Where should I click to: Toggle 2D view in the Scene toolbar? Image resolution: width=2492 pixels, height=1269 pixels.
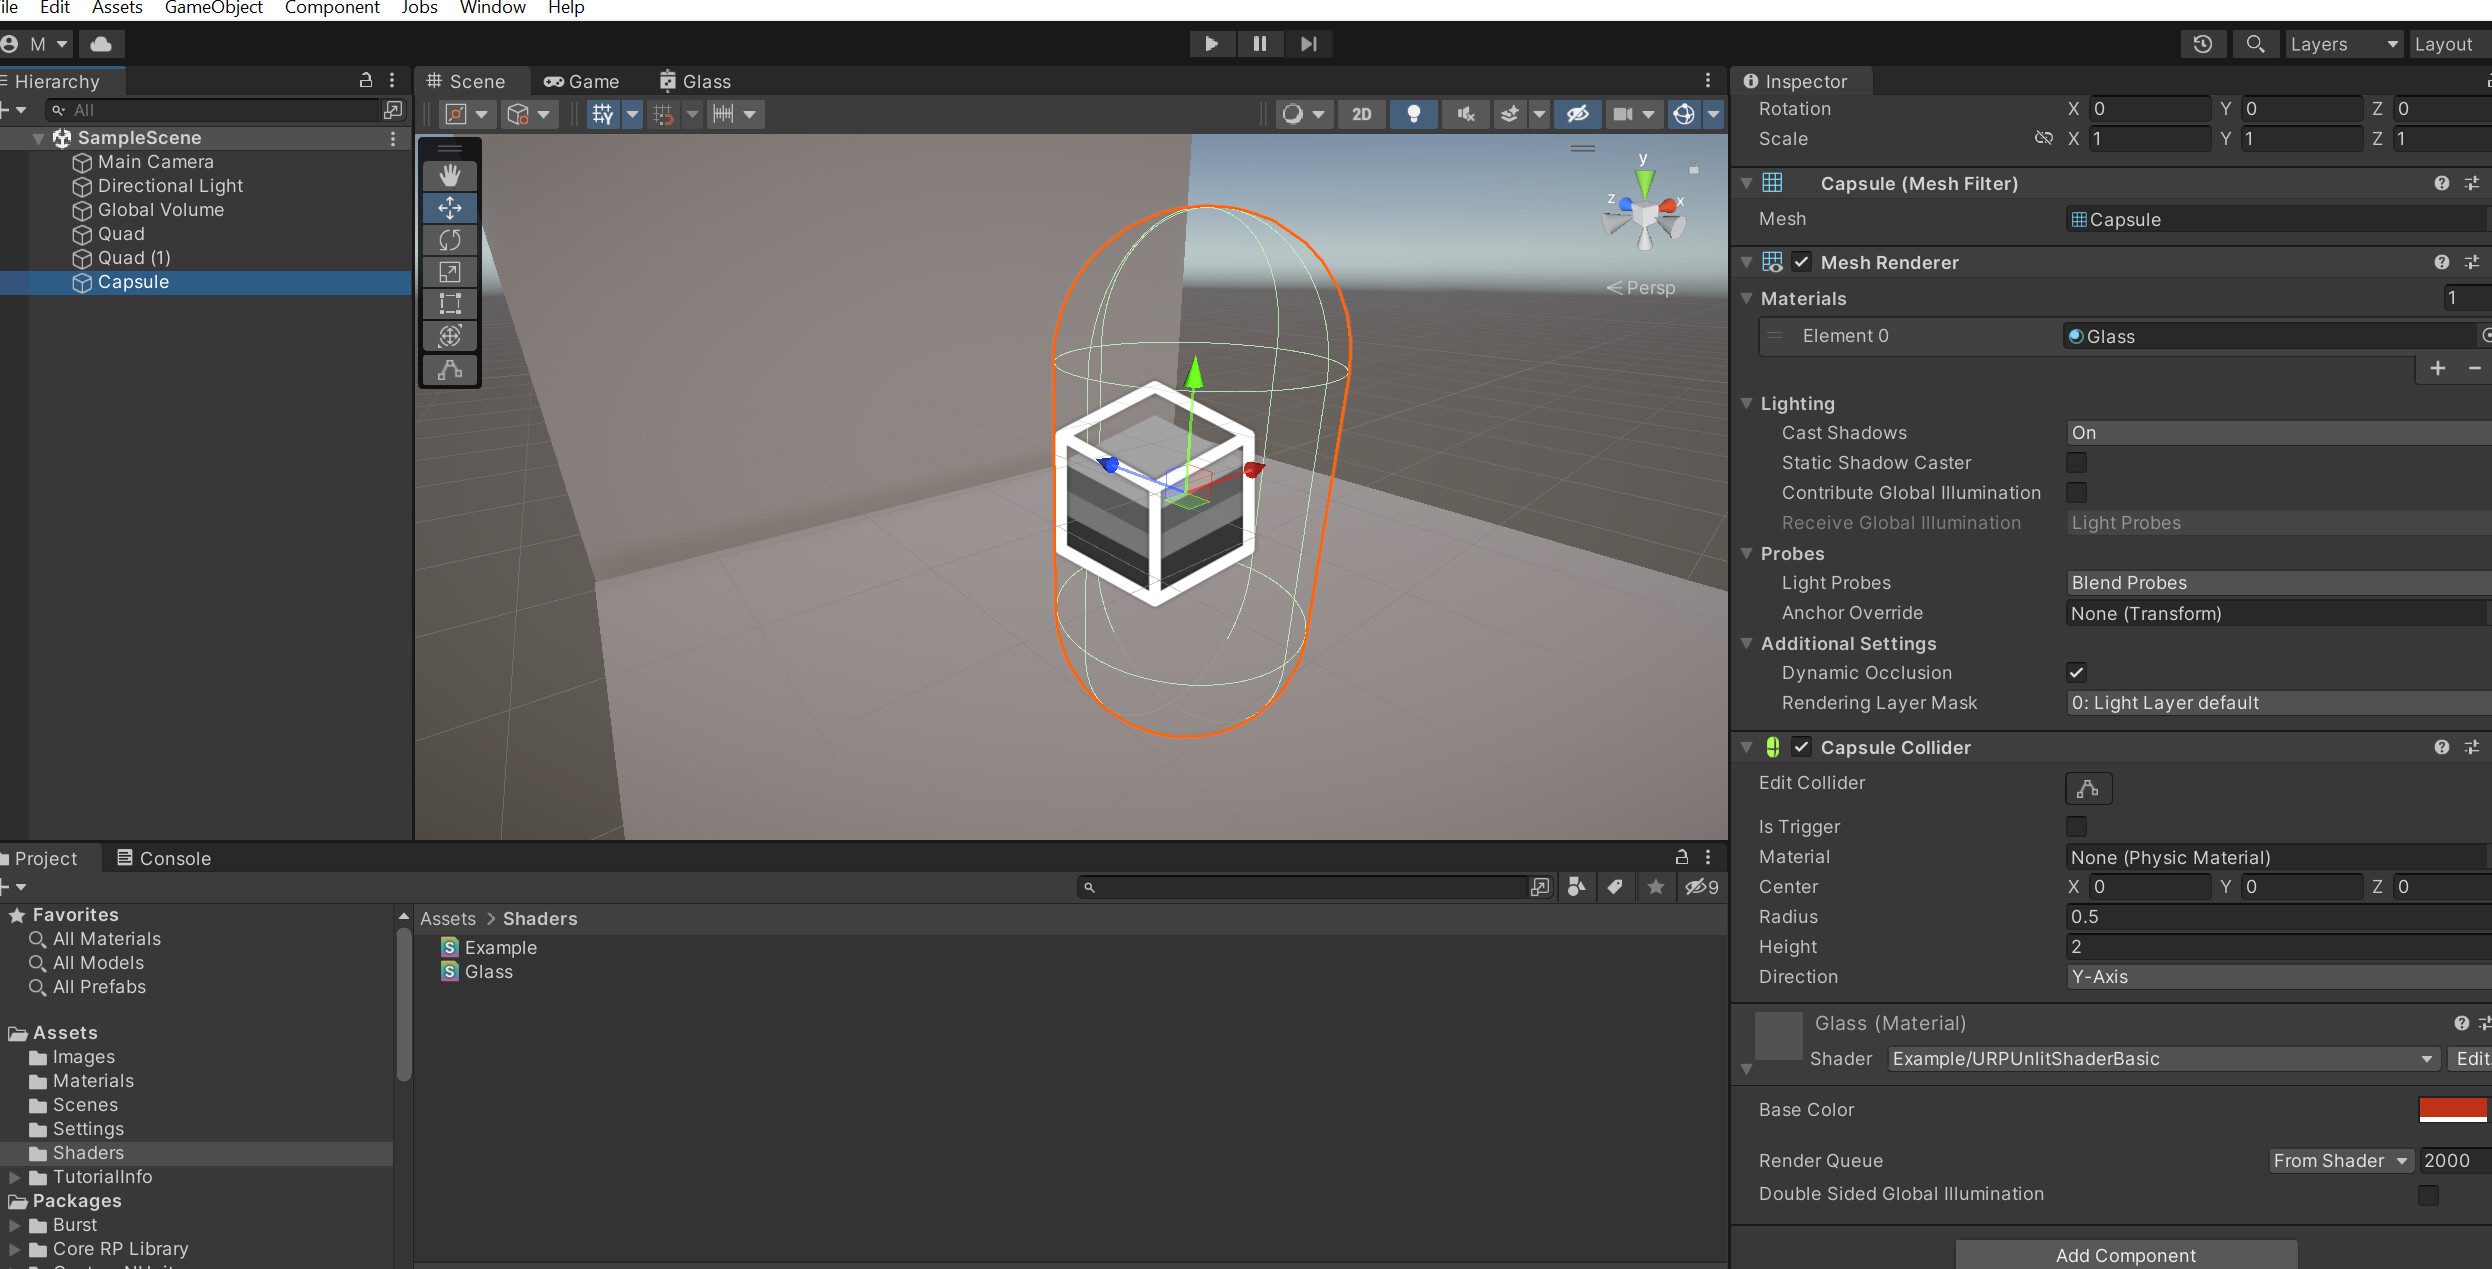[1361, 114]
